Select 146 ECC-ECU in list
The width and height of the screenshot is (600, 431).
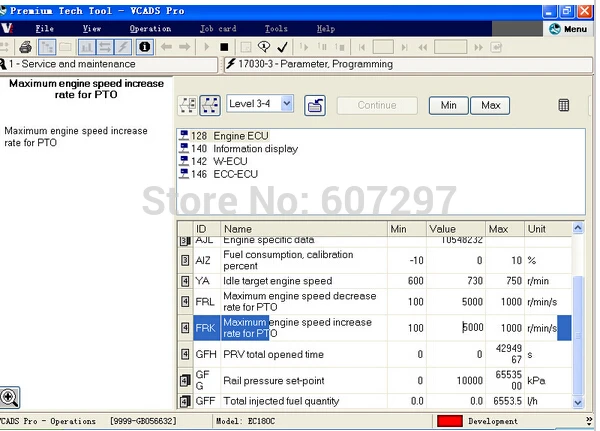click(x=218, y=174)
